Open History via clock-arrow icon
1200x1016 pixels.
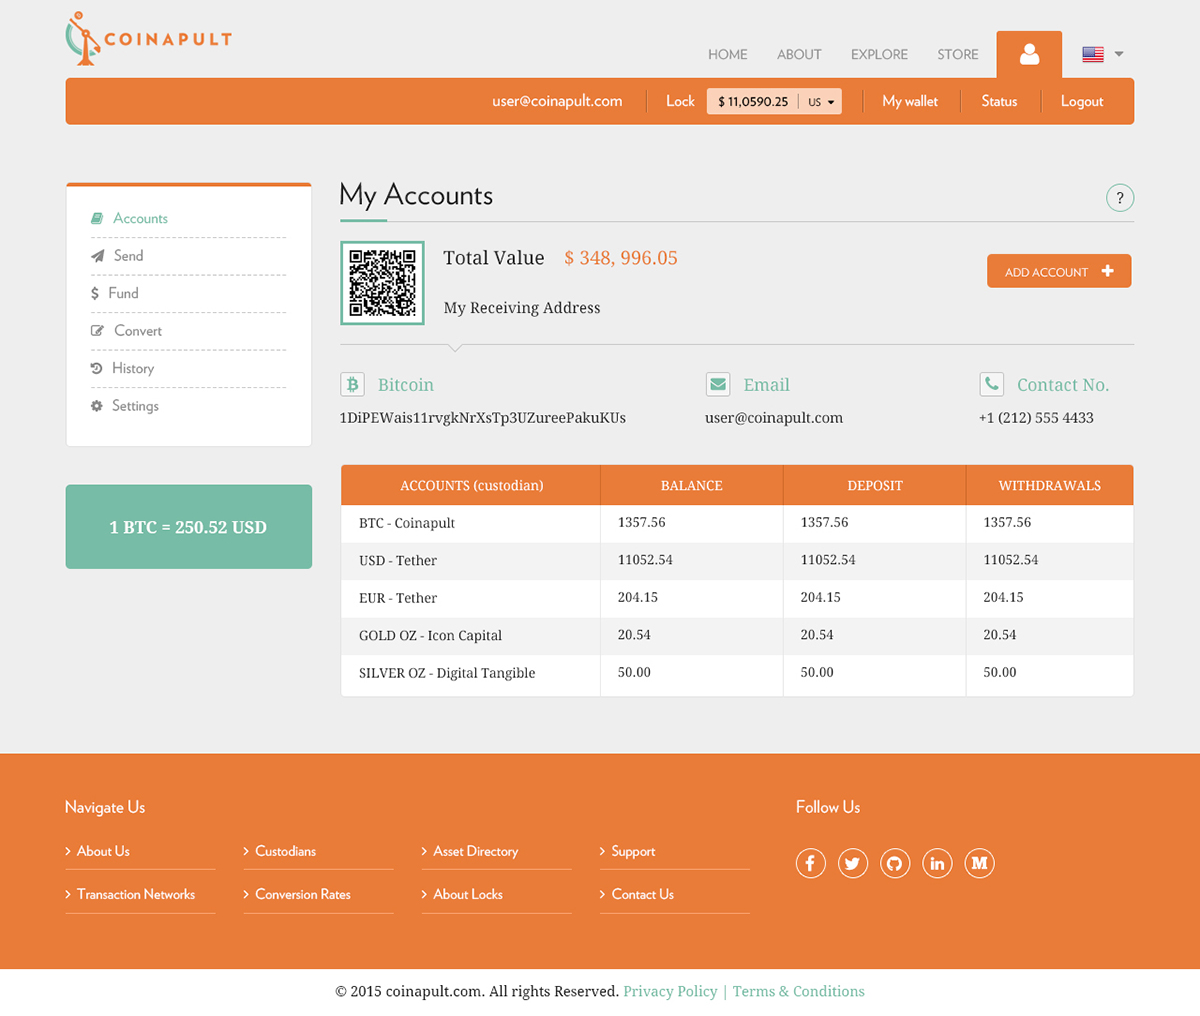(x=97, y=368)
